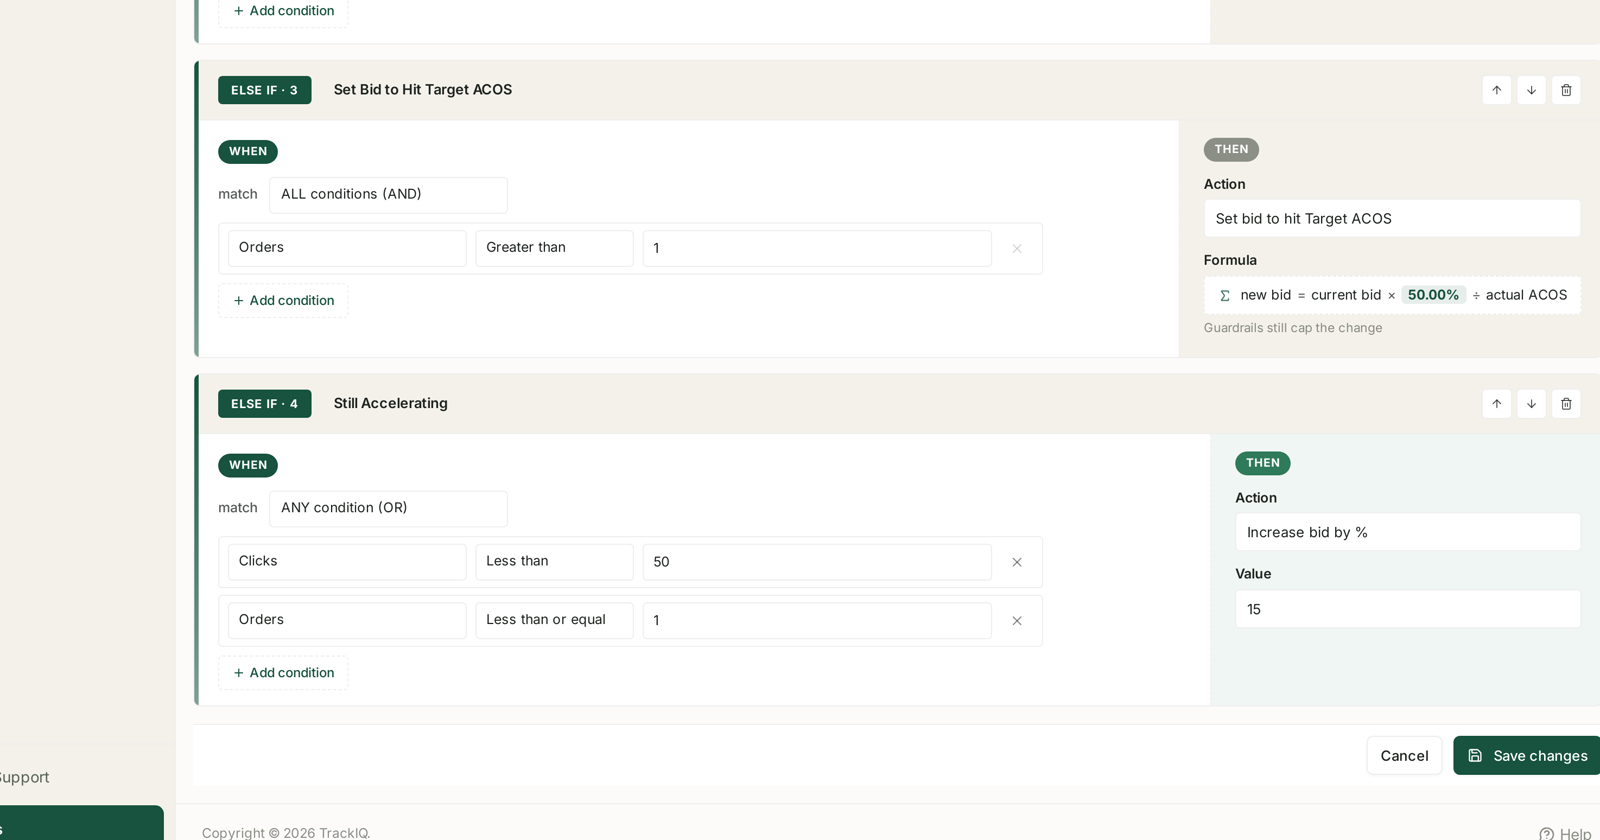Edit the Clicks threshold value 50

click(x=817, y=562)
